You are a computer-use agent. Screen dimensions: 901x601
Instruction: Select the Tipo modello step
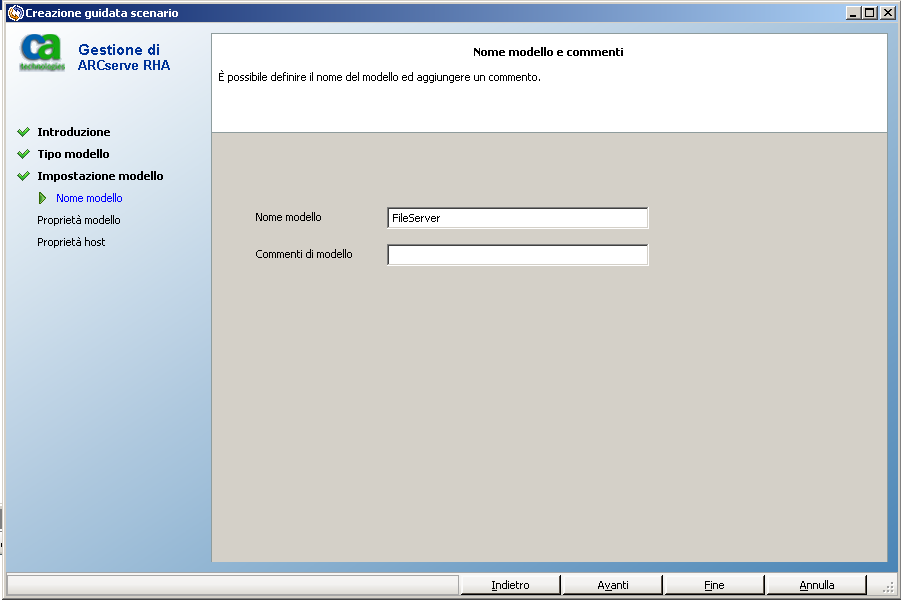73,154
